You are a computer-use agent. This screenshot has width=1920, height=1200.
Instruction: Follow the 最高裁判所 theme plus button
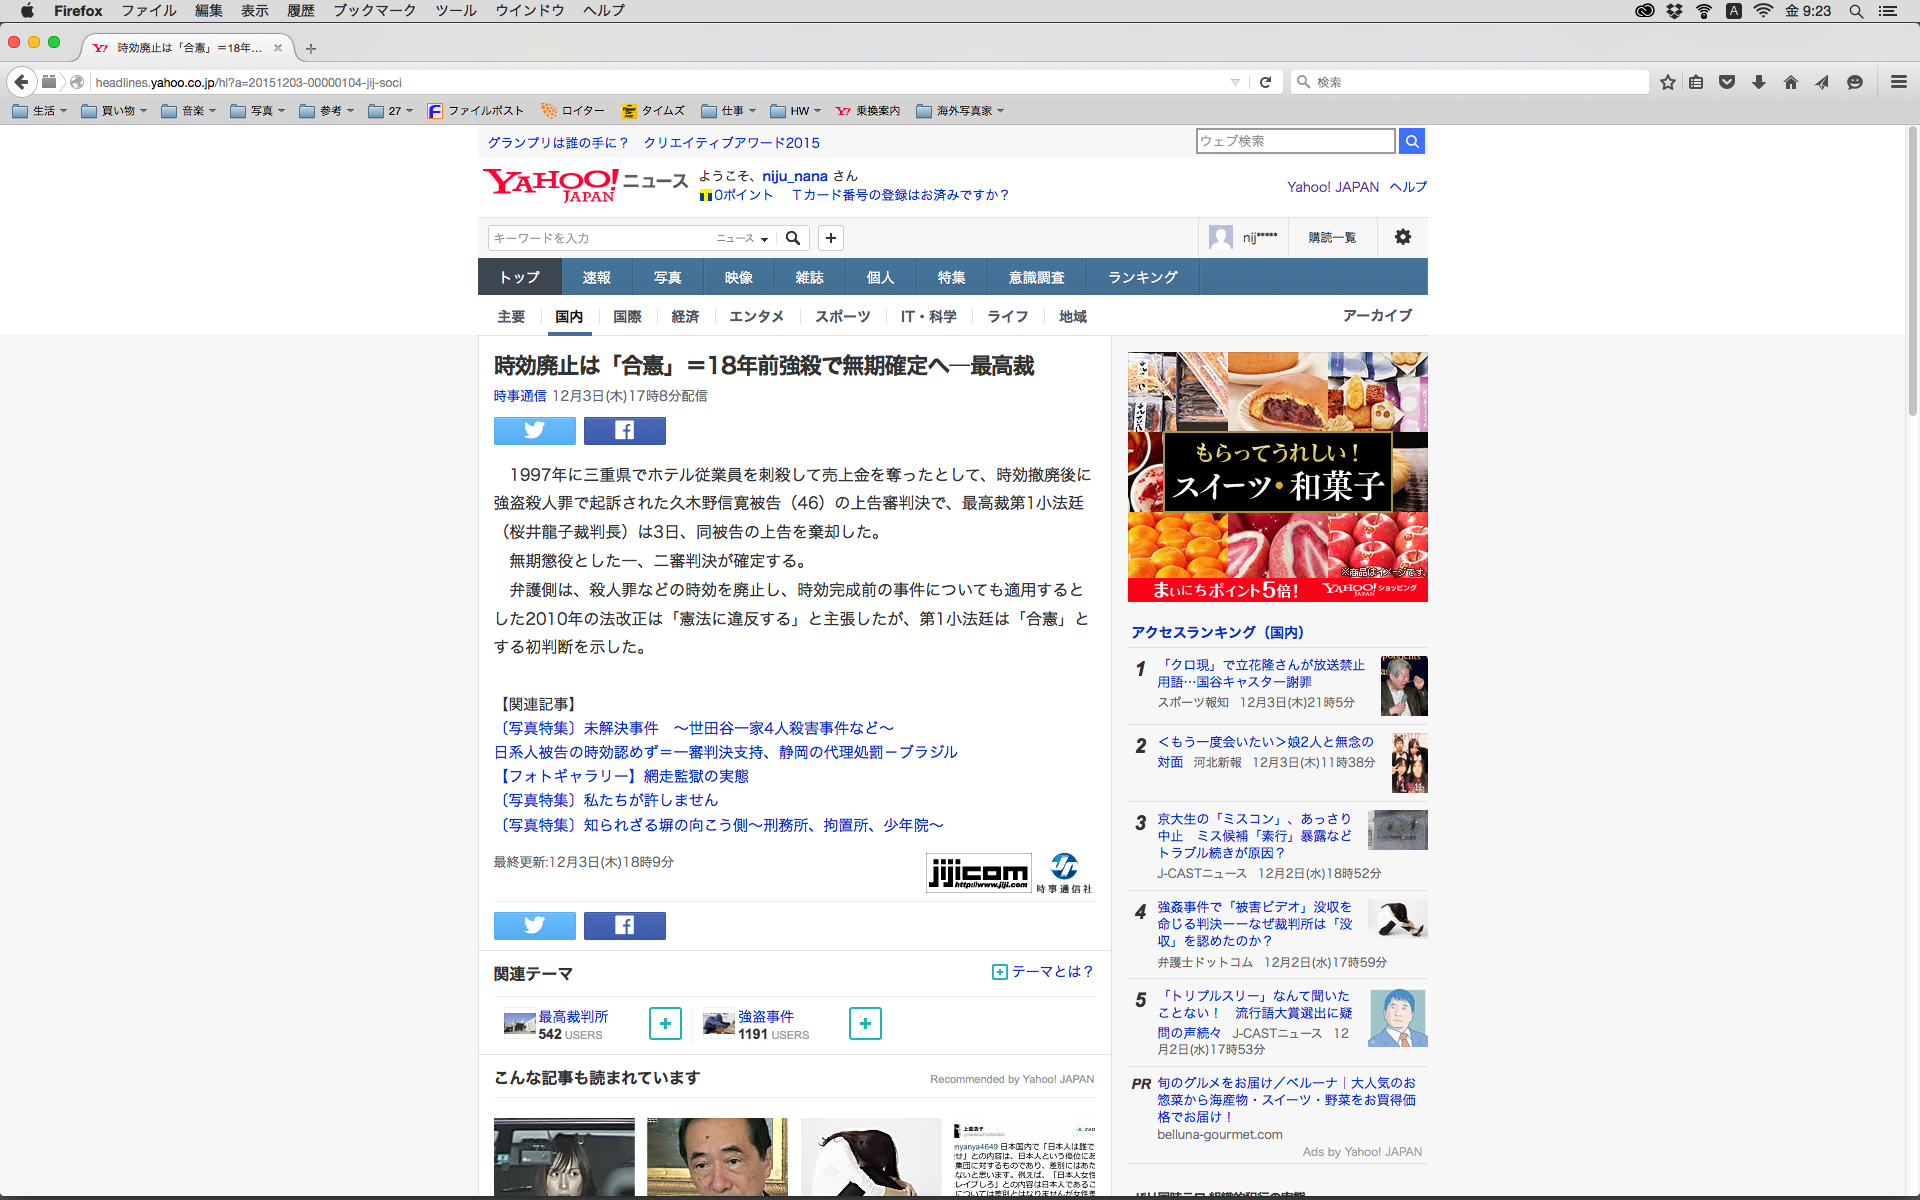pos(665,1024)
